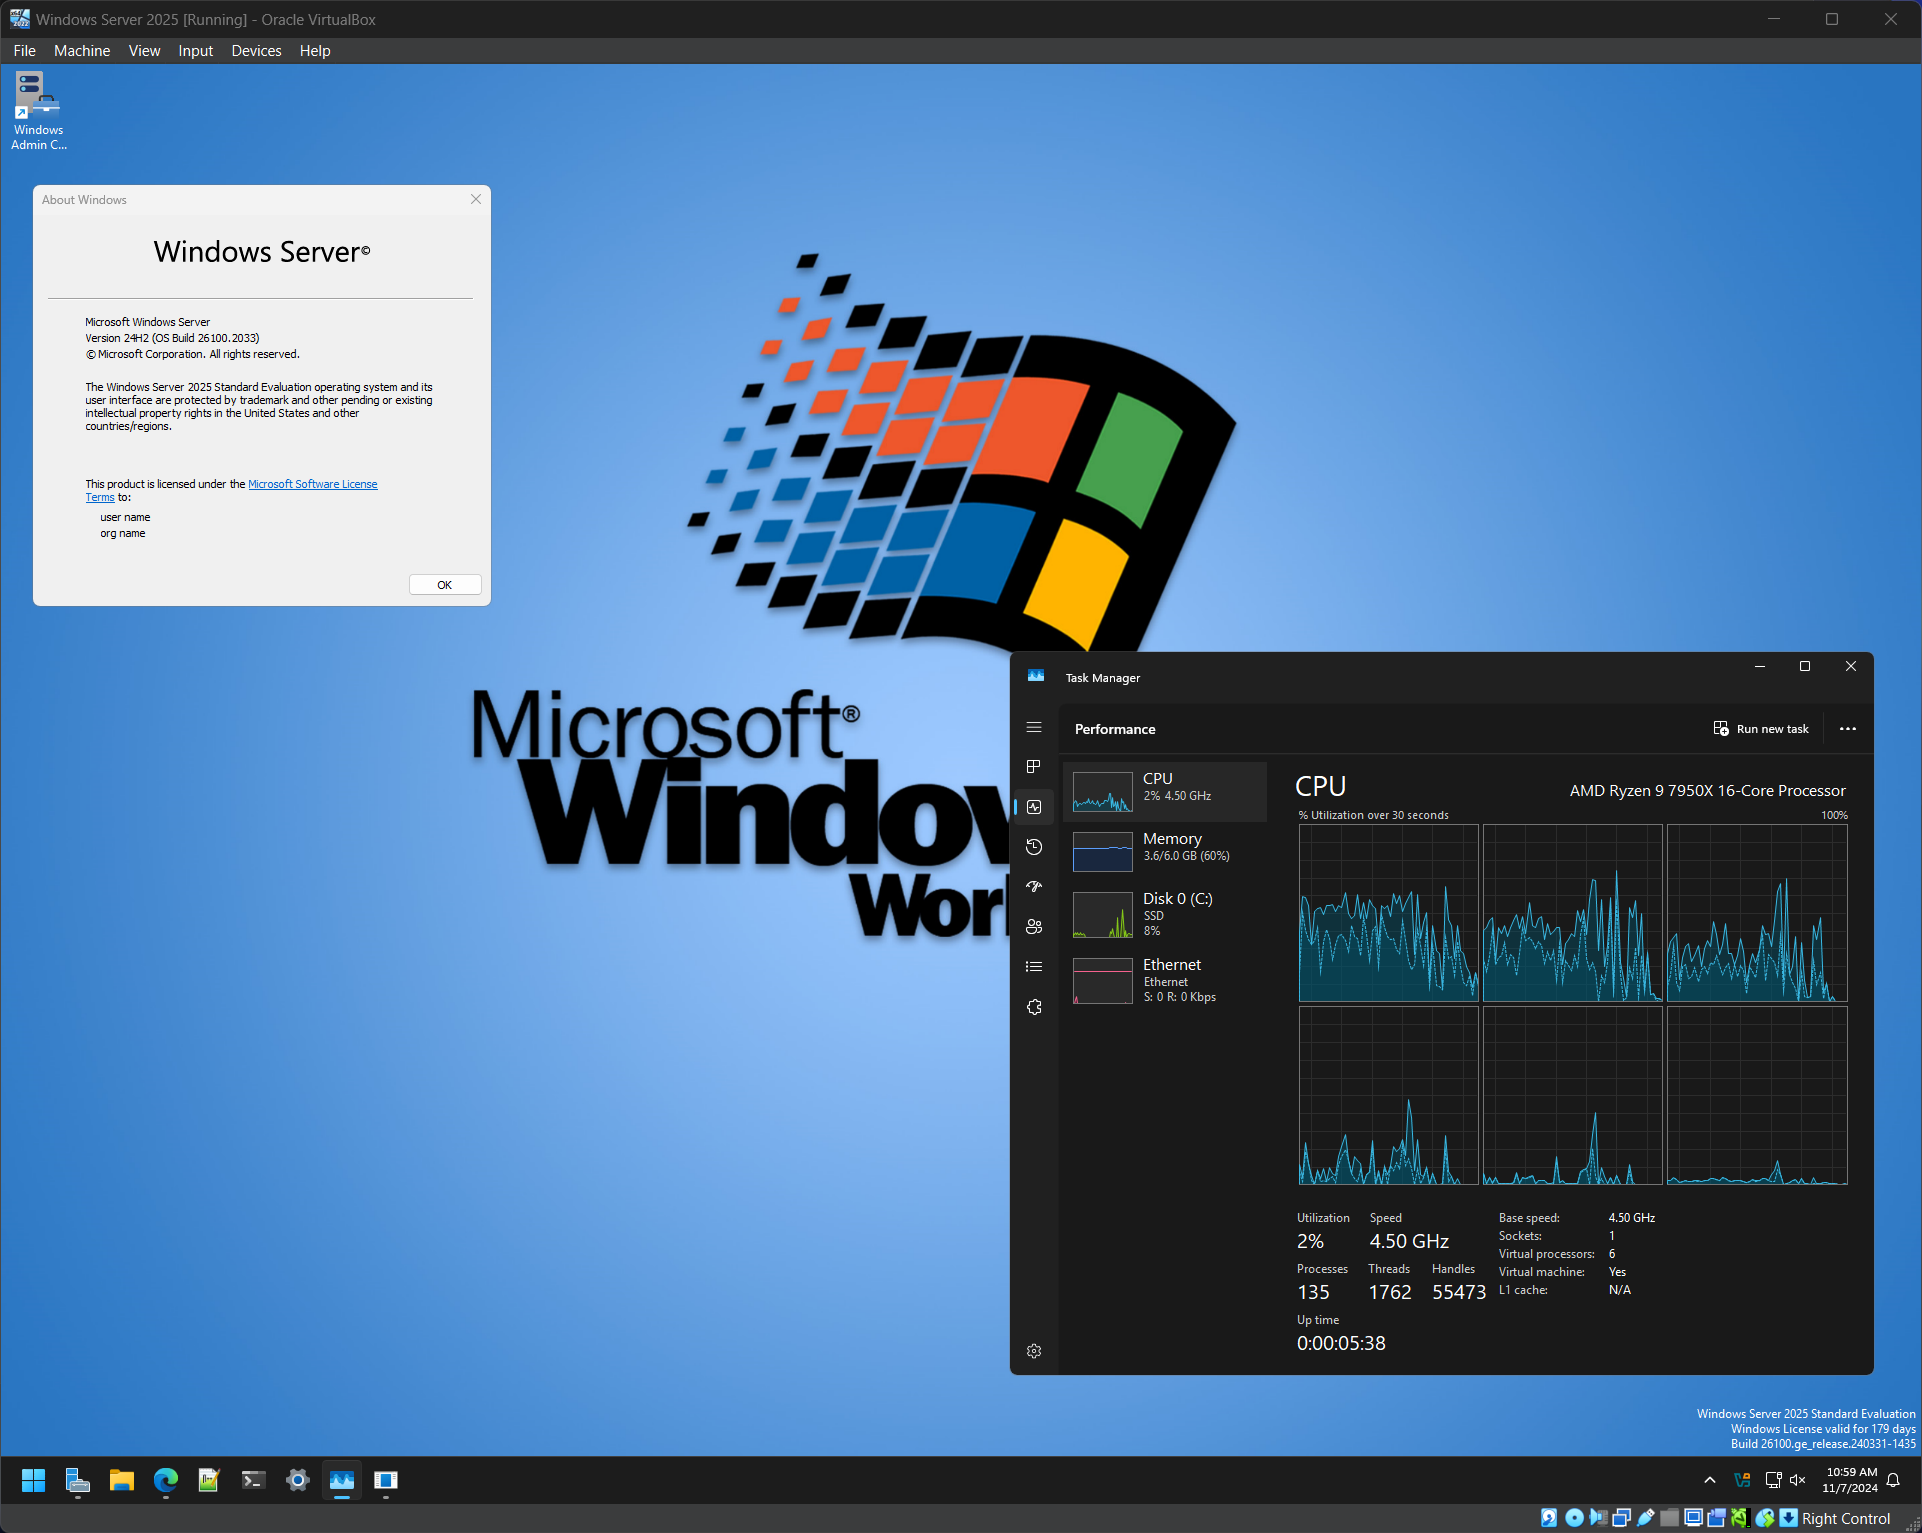Image resolution: width=1922 pixels, height=1533 pixels.
Task: Select Ethernet performance item
Action: 1165,980
